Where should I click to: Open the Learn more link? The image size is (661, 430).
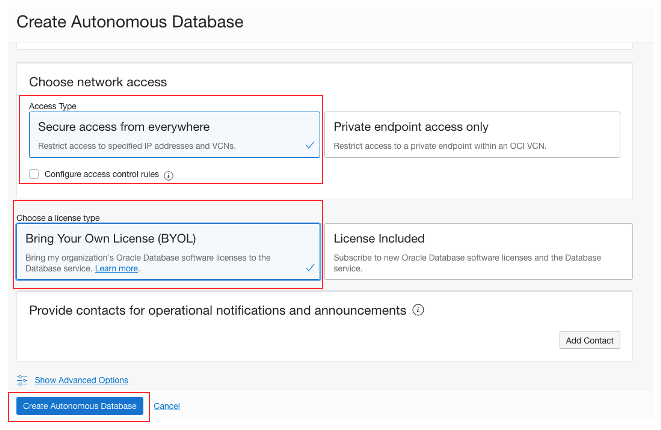click(117, 269)
